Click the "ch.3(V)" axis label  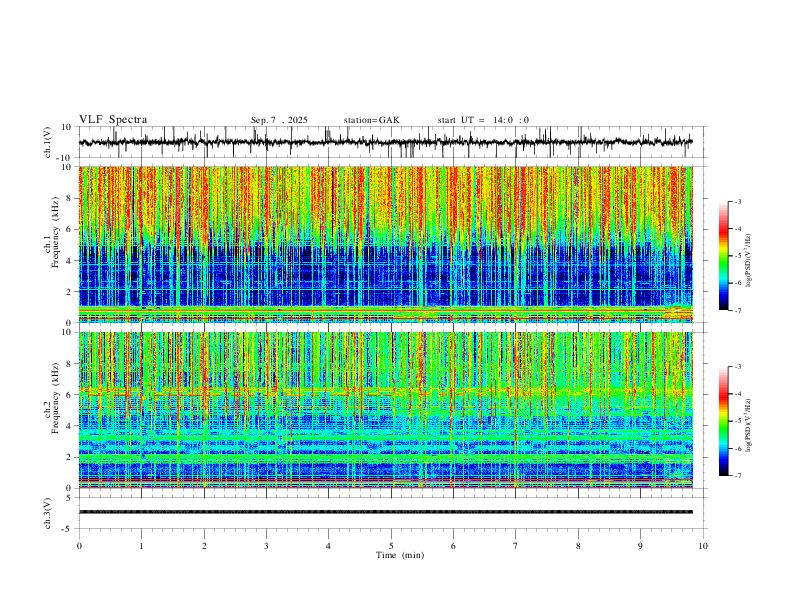[x=48, y=513]
